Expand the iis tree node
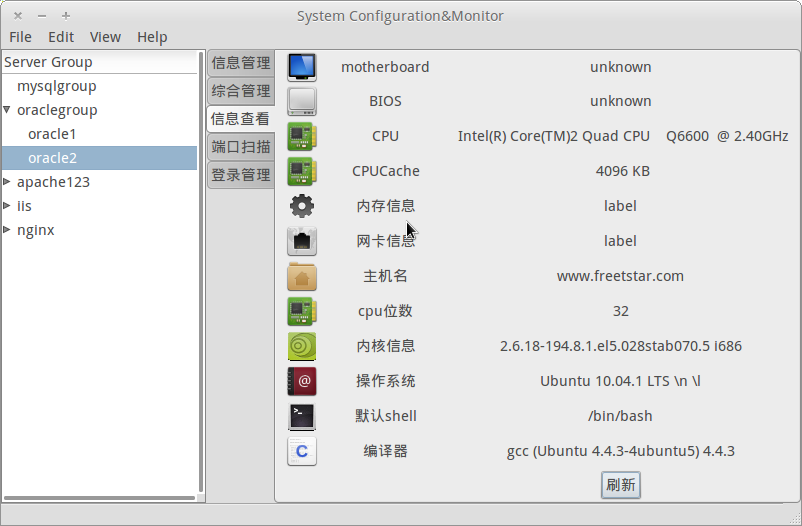802x526 pixels. pos(7,205)
